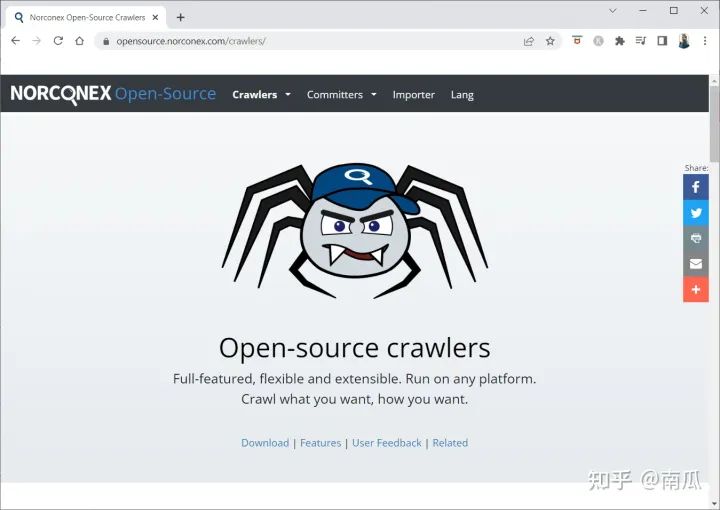Click the Norconex Open-Source logo
This screenshot has width=720, height=510.
click(x=113, y=94)
